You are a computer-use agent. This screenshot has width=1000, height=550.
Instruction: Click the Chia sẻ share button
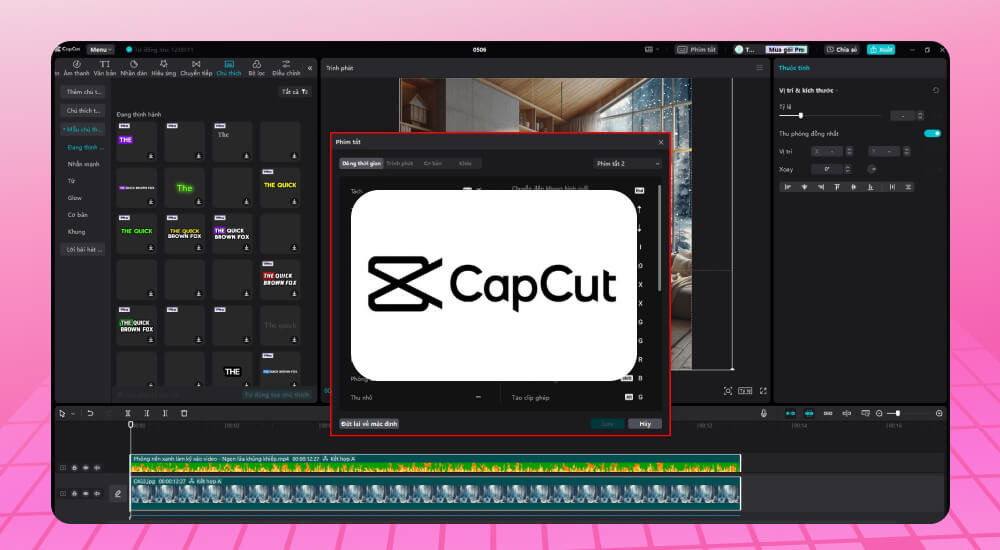point(842,50)
